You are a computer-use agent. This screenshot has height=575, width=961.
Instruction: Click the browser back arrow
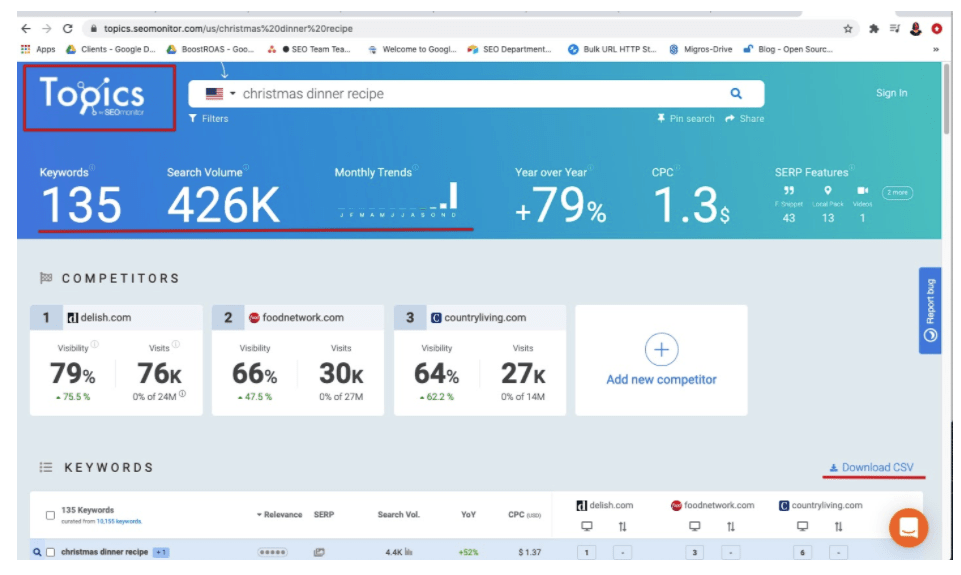click(x=26, y=28)
